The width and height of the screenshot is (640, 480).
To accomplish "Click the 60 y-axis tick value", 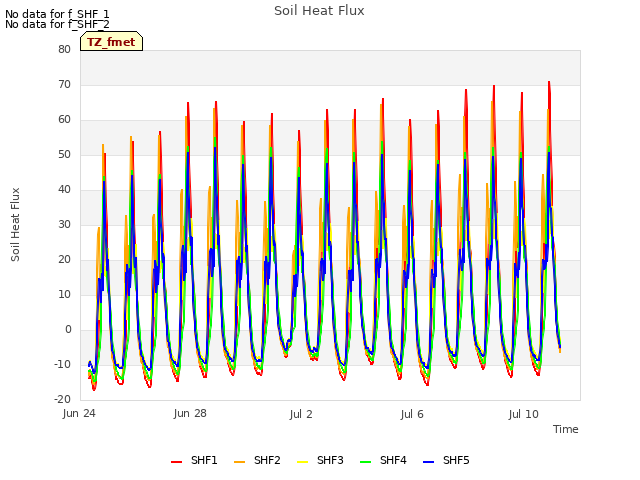I will coord(64,120).
